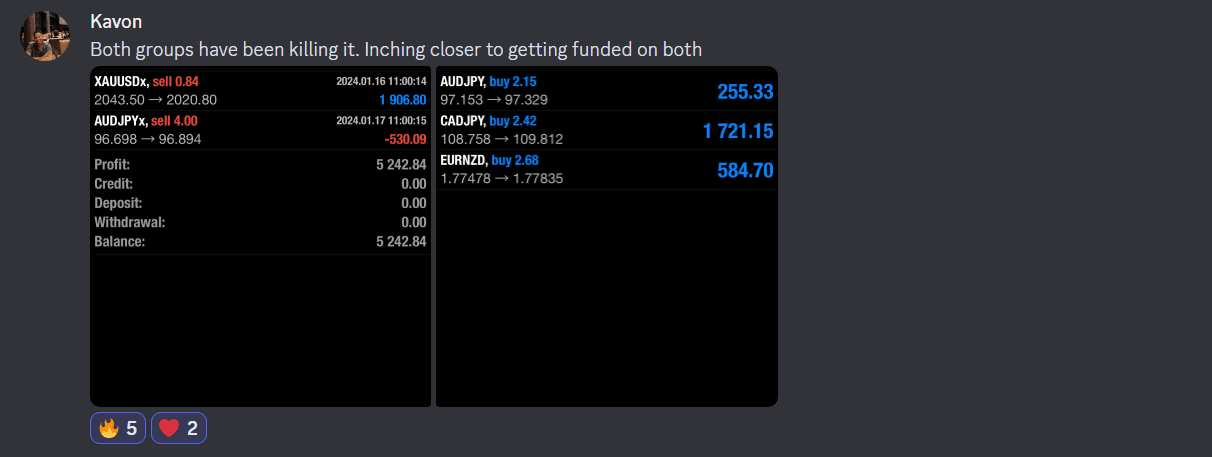The height and width of the screenshot is (457, 1212).
Task: Click the 1 721.15 profit figure
Action: (x=738, y=131)
